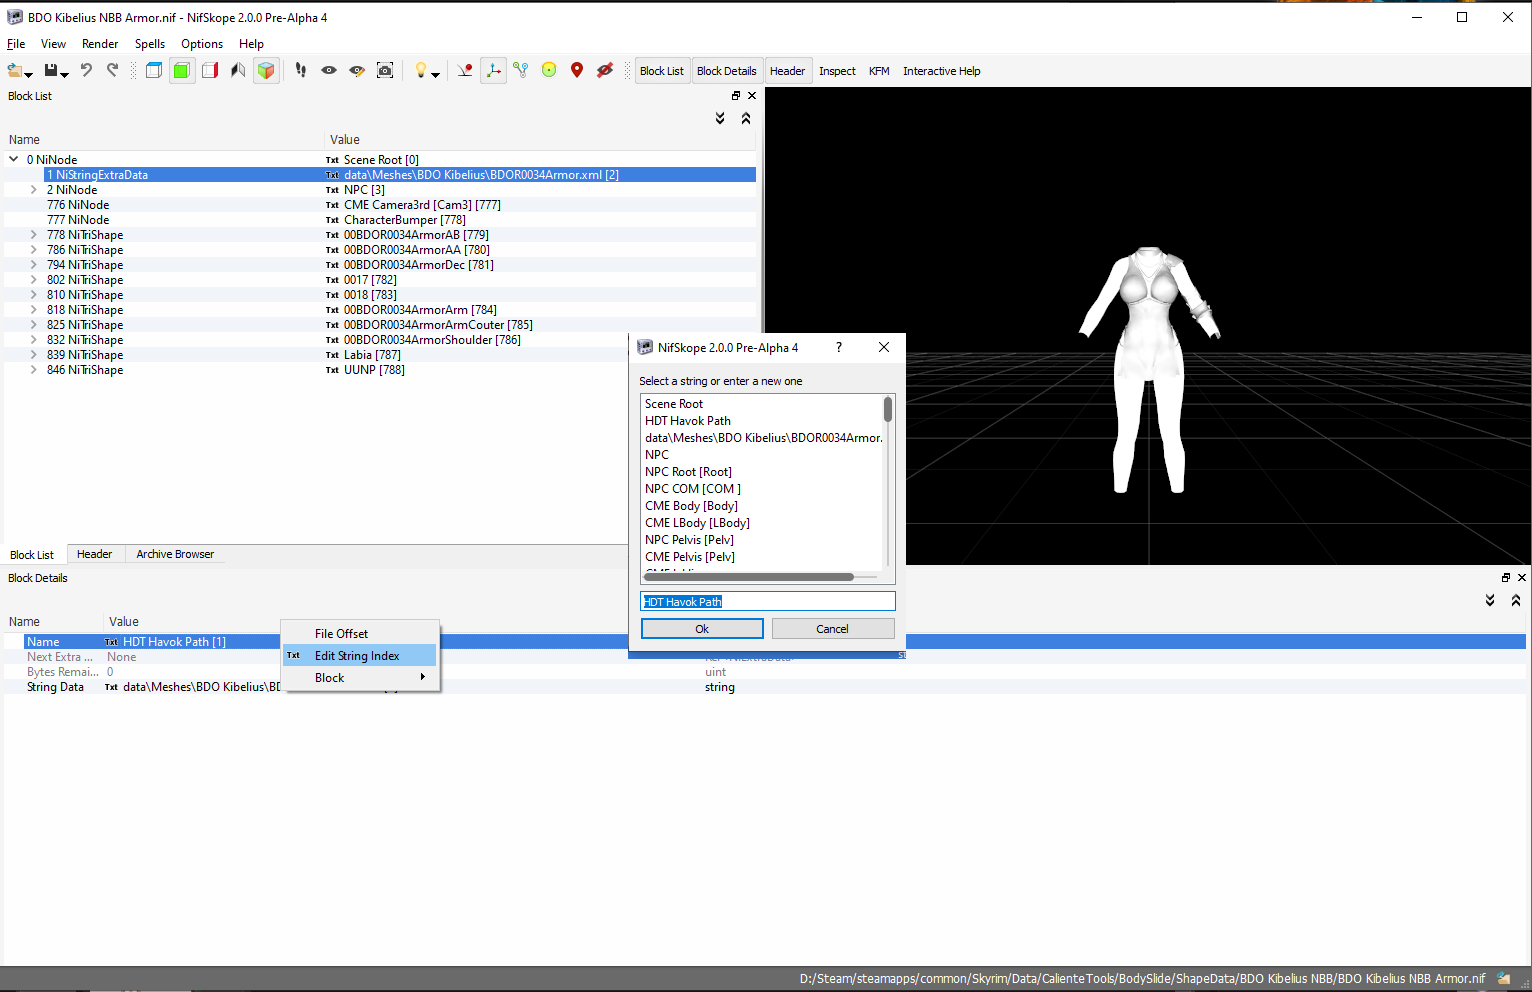Toggle the Header toolbar button

coord(787,71)
